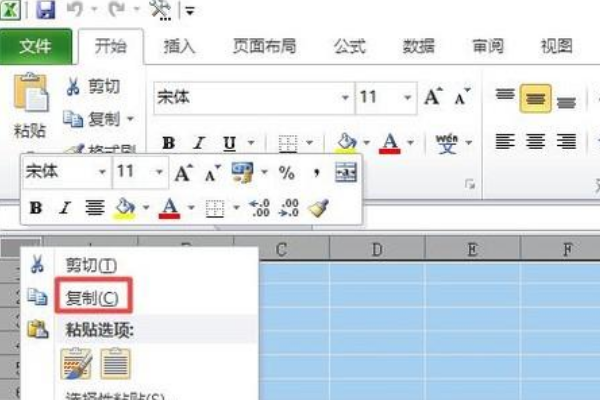Choose 剪切(T) from the context menu
The height and width of the screenshot is (400, 600).
point(91,265)
